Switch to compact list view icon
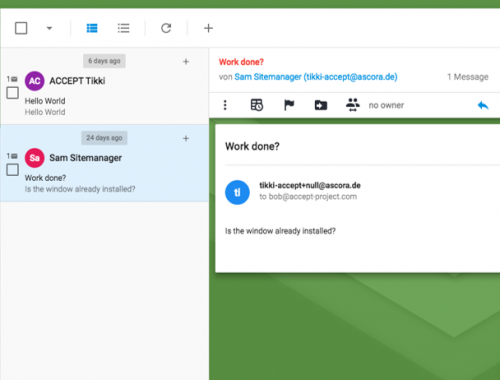Viewport: 500px width, 380px height. (x=123, y=28)
